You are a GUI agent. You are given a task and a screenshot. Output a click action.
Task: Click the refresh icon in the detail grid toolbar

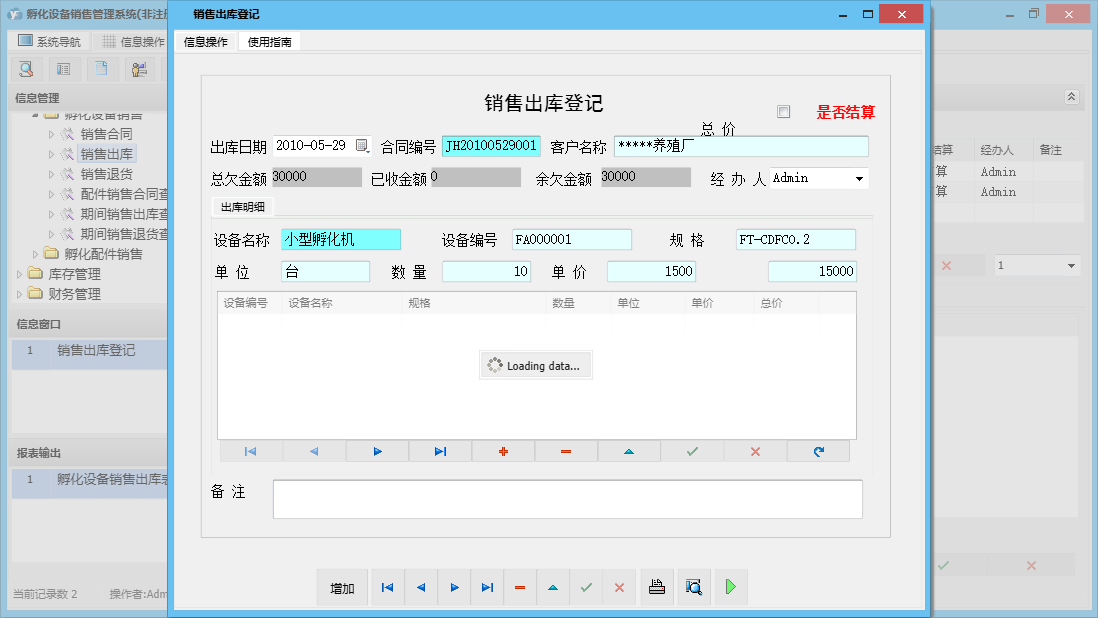click(818, 451)
